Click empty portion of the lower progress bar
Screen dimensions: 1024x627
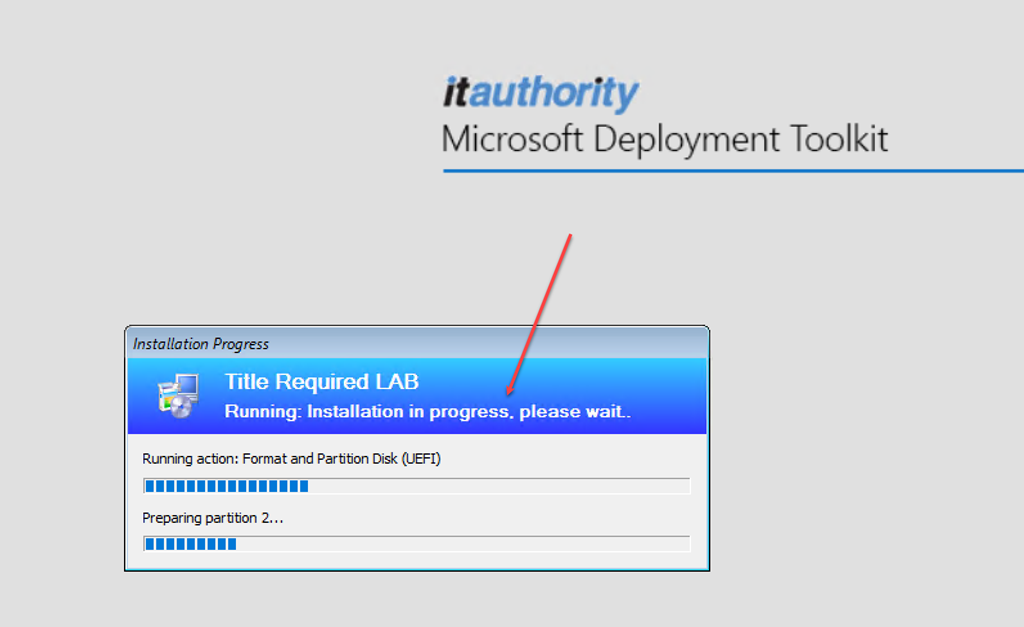(x=462, y=544)
